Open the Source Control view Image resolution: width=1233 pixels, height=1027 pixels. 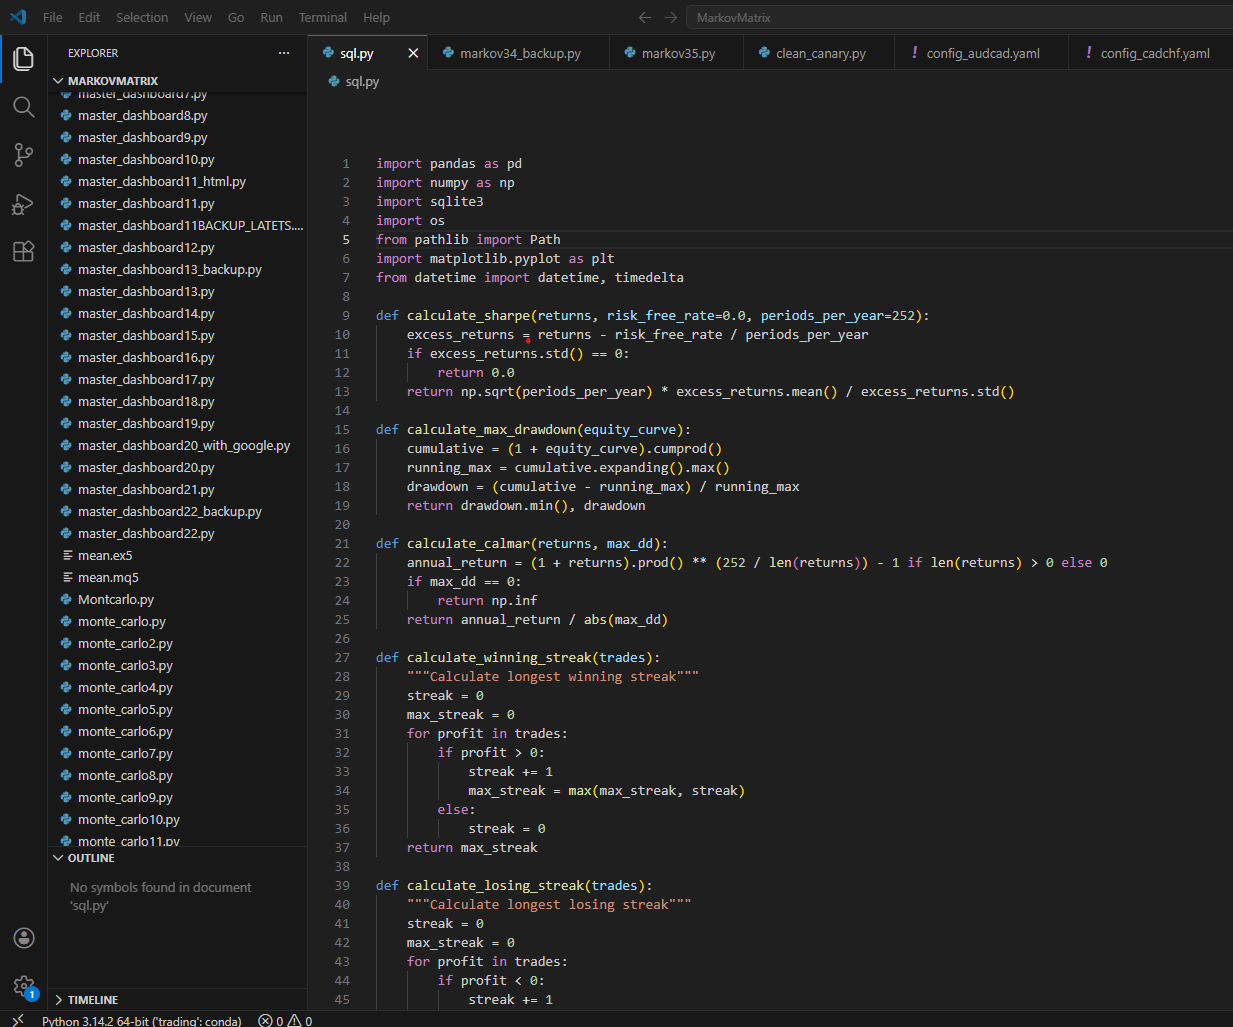(x=23, y=155)
